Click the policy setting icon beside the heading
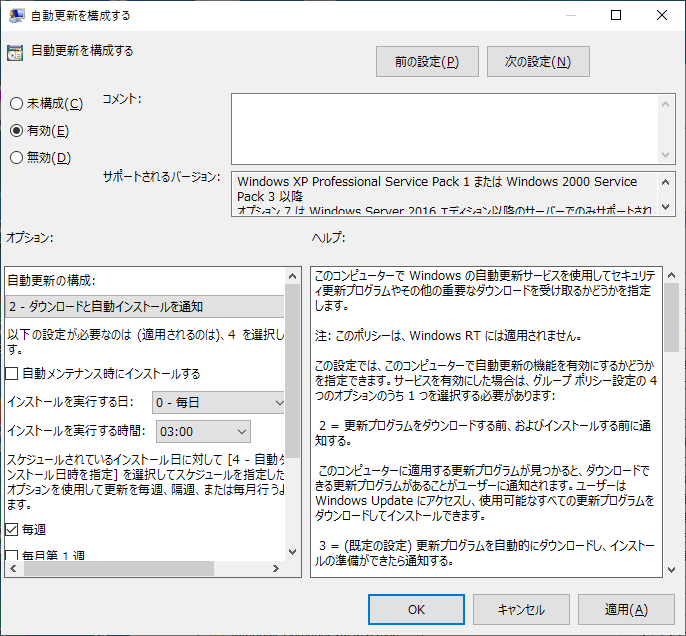 click(15, 53)
